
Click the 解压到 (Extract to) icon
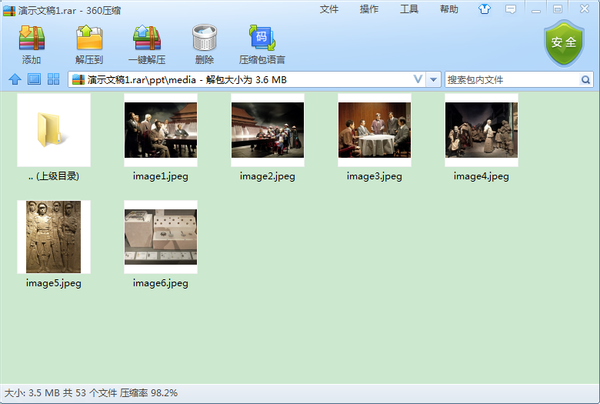89,38
